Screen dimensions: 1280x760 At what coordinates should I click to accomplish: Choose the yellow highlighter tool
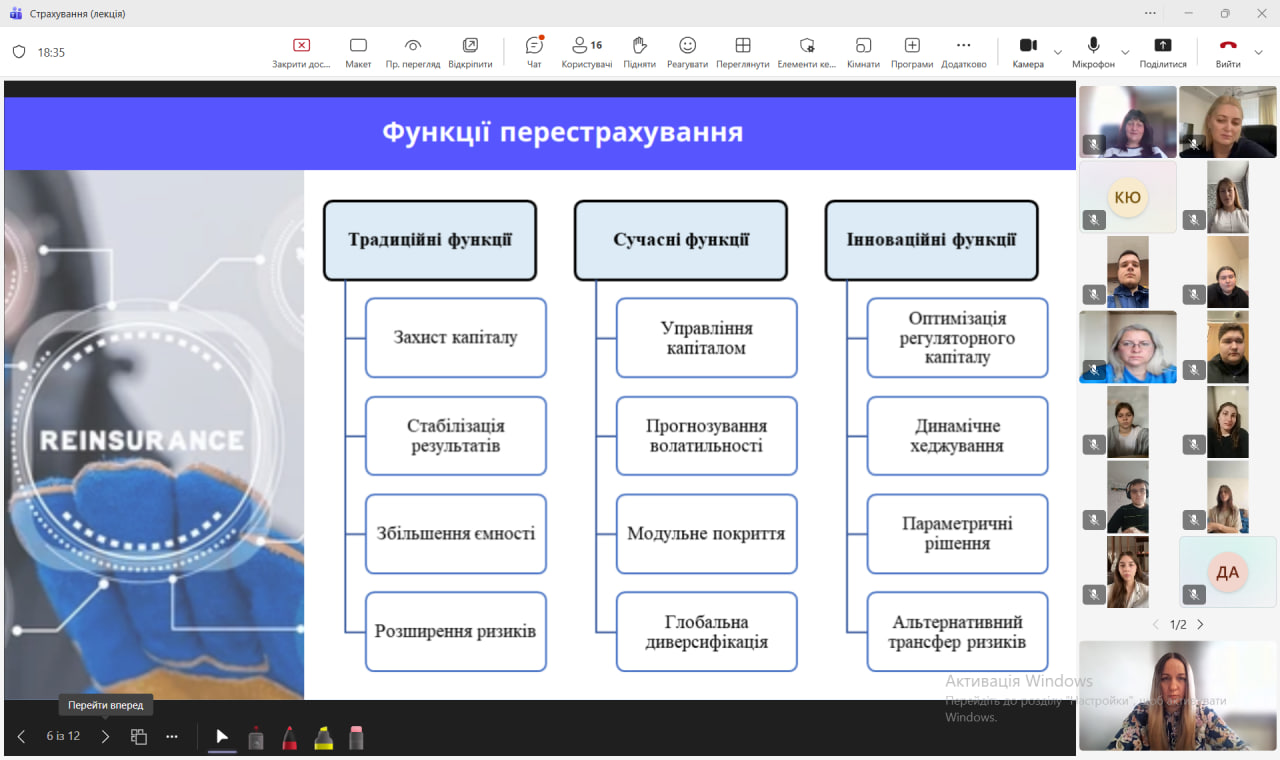pyautogui.click(x=323, y=738)
